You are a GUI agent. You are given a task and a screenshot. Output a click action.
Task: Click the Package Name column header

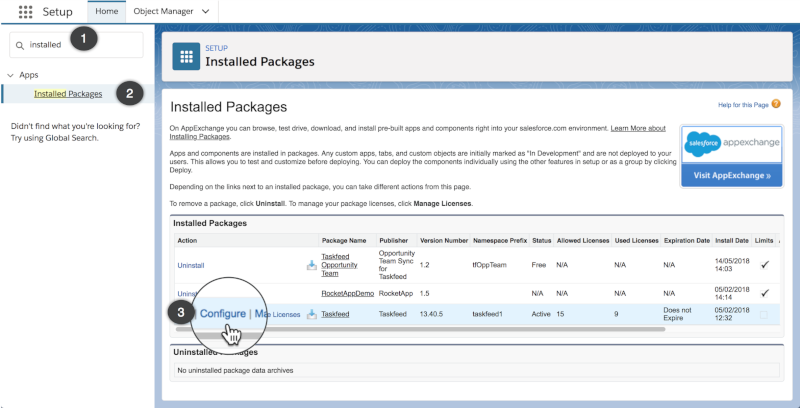pos(344,240)
